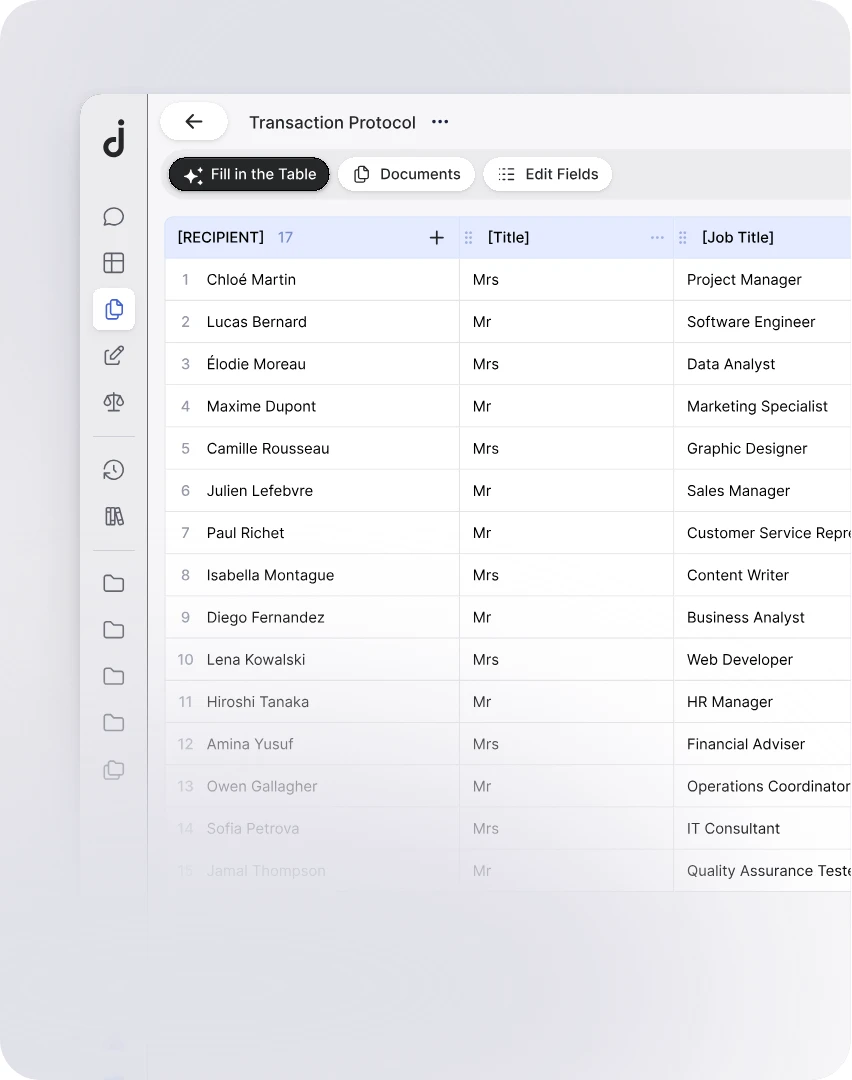
Task: Go back using the left arrow button
Action: tap(194, 122)
